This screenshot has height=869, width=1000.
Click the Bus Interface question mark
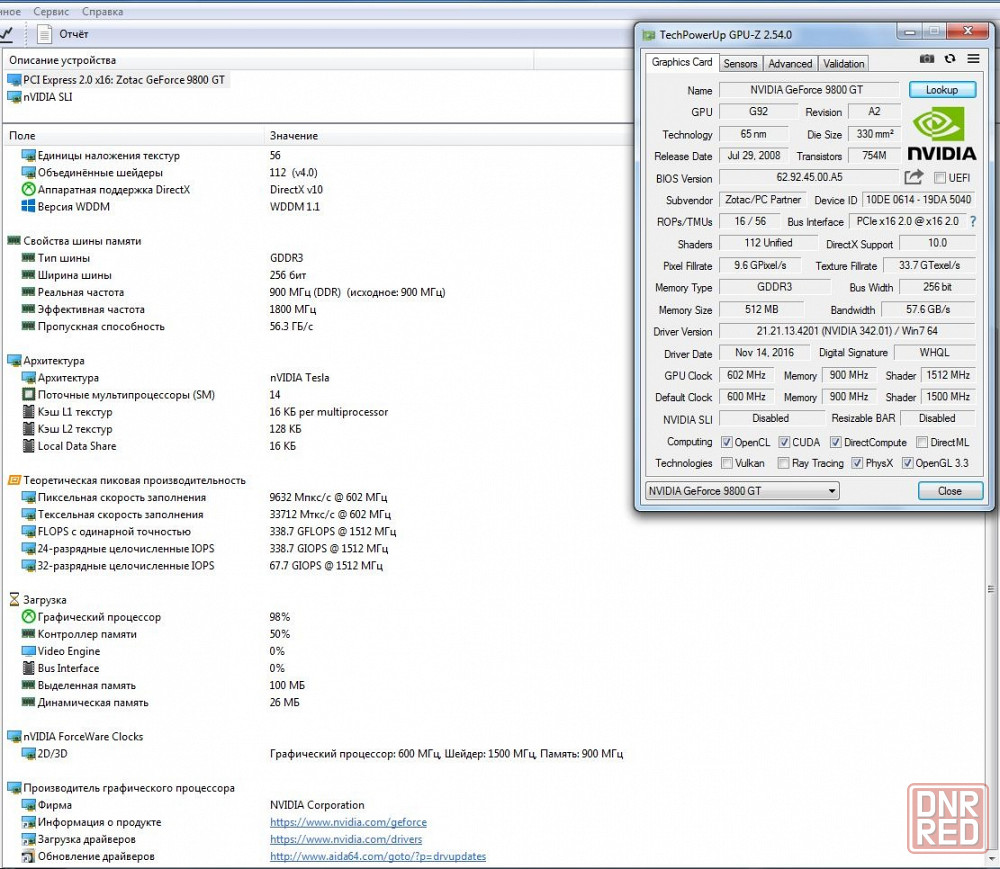point(973,222)
